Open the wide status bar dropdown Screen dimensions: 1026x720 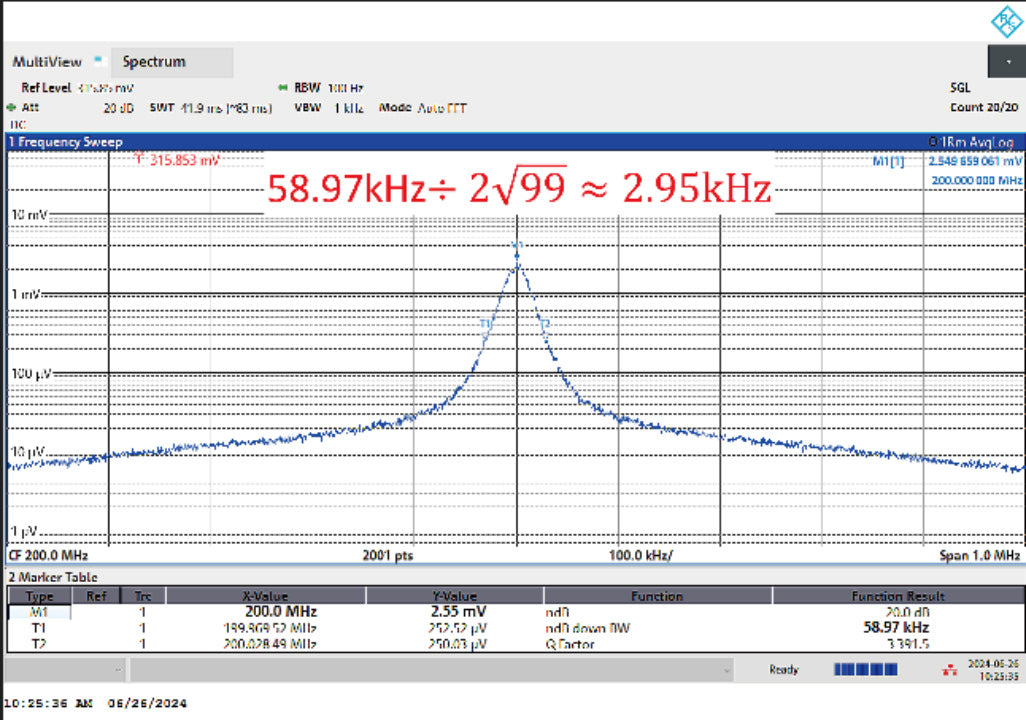click(431, 670)
